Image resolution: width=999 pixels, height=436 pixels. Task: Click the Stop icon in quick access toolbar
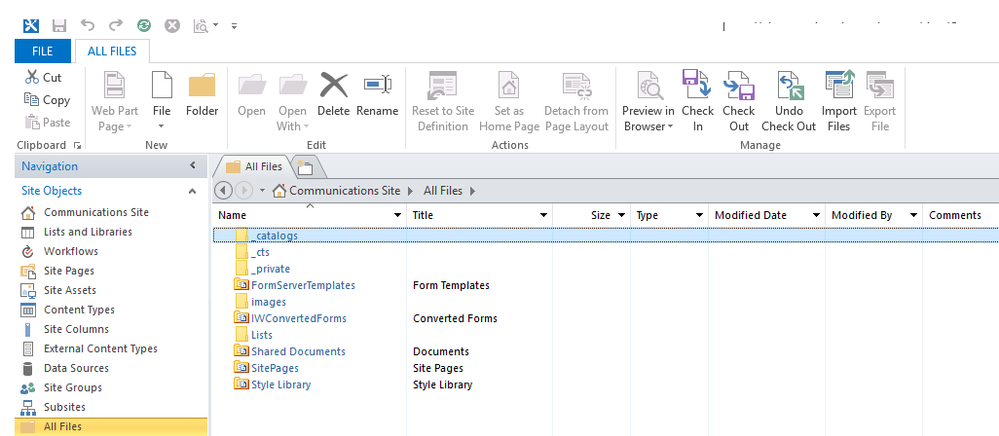tap(172, 25)
